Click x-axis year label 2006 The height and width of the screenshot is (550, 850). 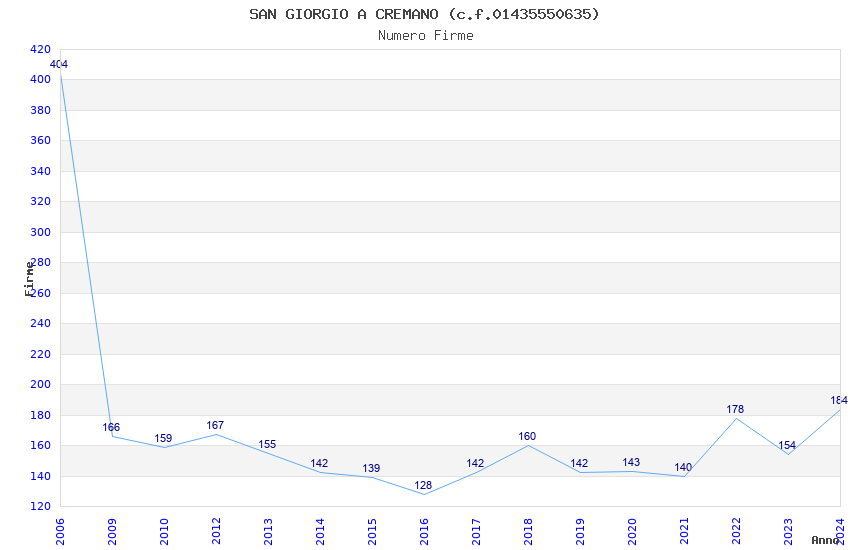point(60,532)
